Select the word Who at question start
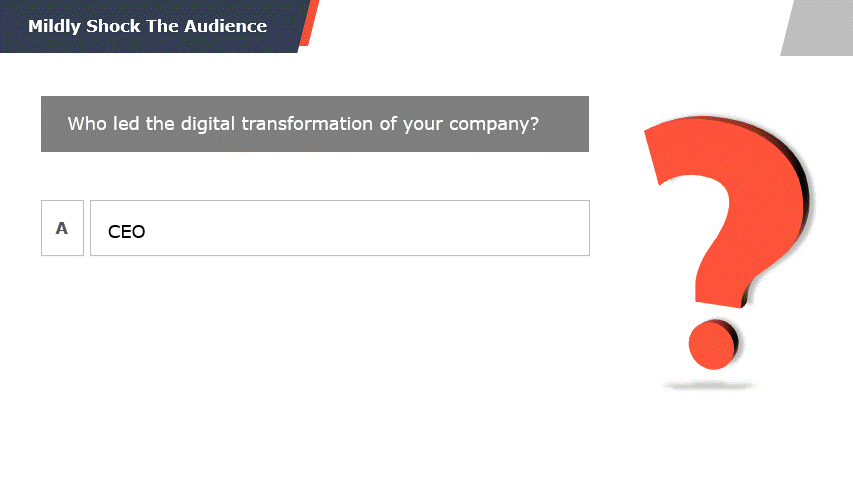 (87, 124)
